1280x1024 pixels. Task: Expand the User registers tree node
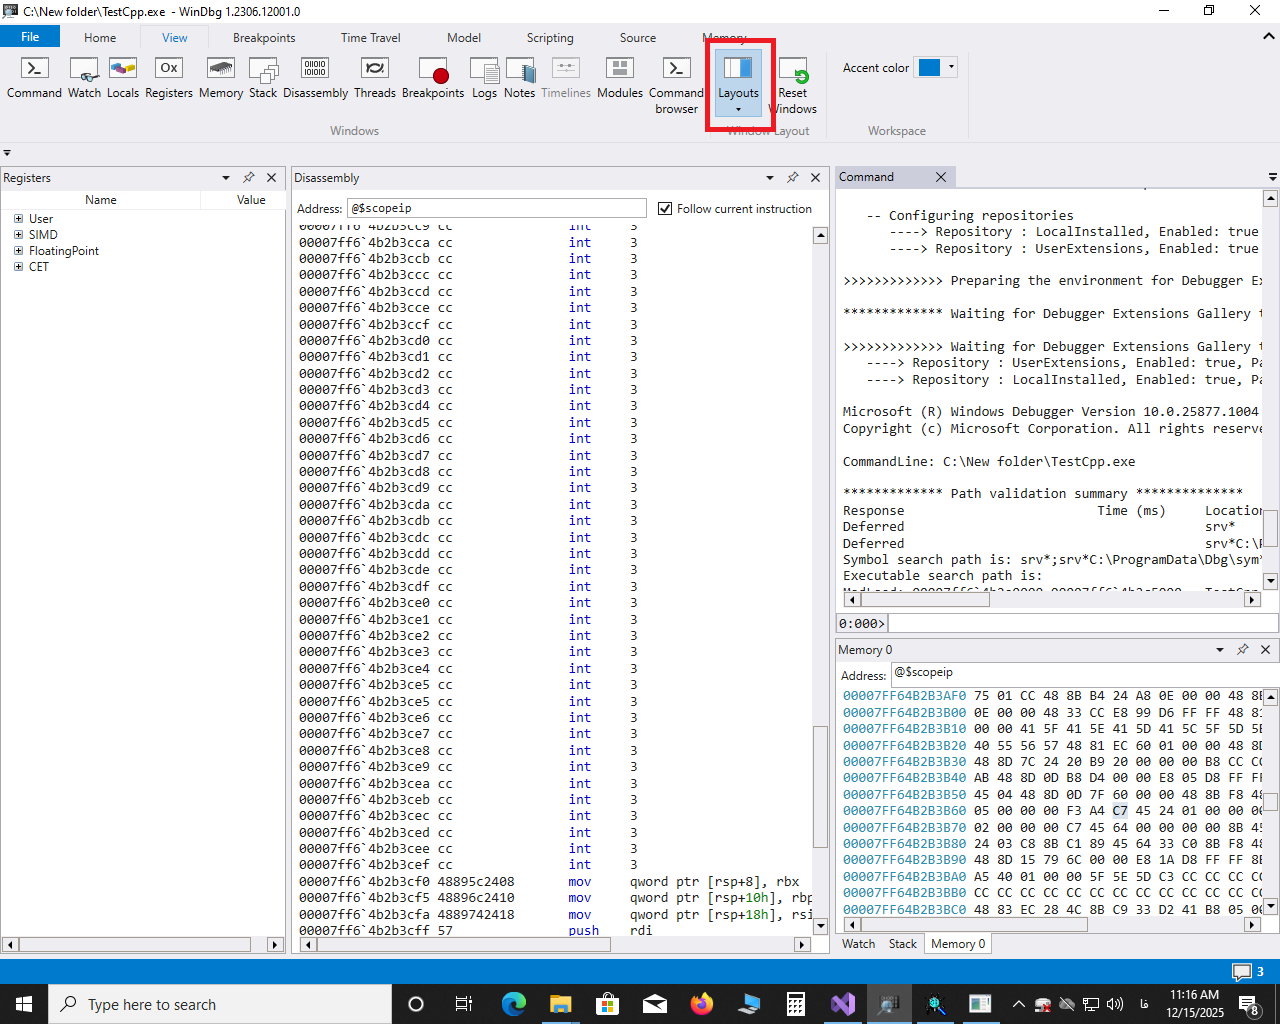(18, 219)
